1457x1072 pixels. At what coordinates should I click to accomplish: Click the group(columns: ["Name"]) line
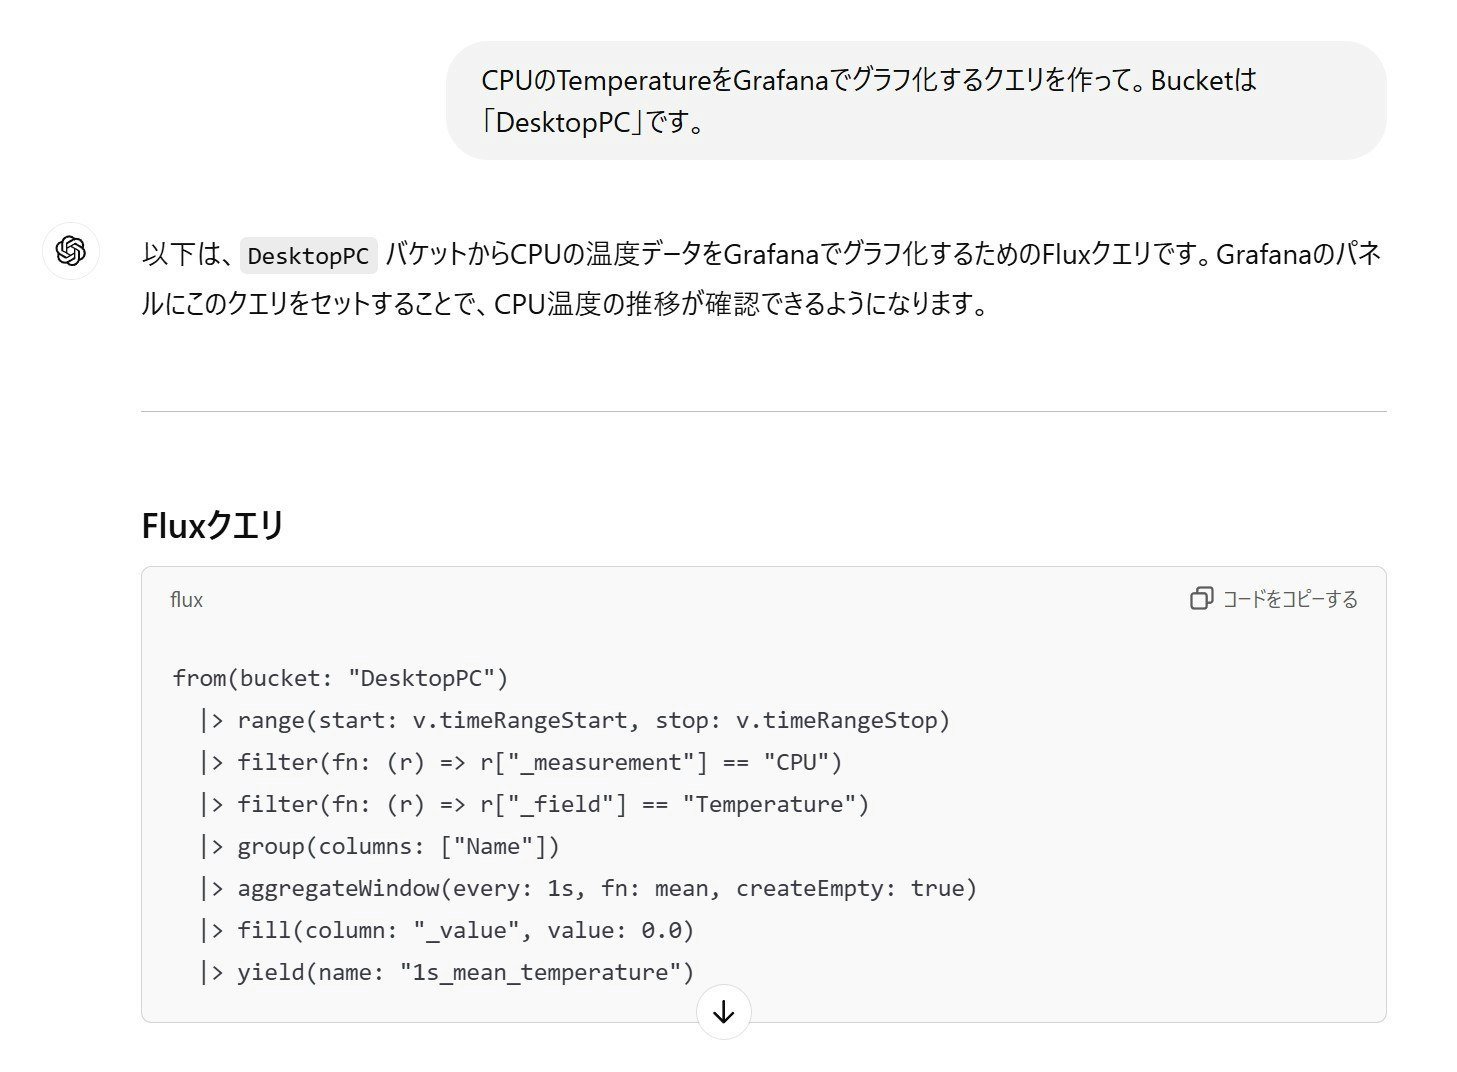379,846
